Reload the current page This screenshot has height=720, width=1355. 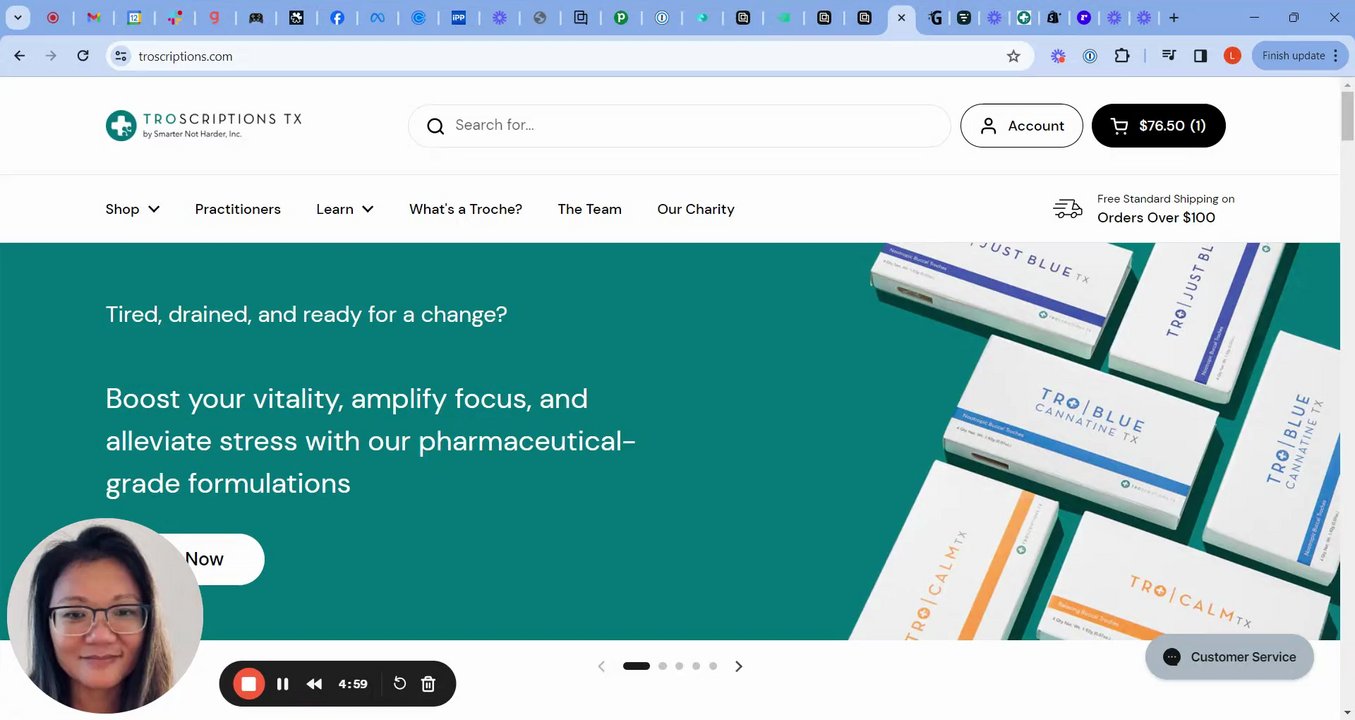(x=83, y=56)
